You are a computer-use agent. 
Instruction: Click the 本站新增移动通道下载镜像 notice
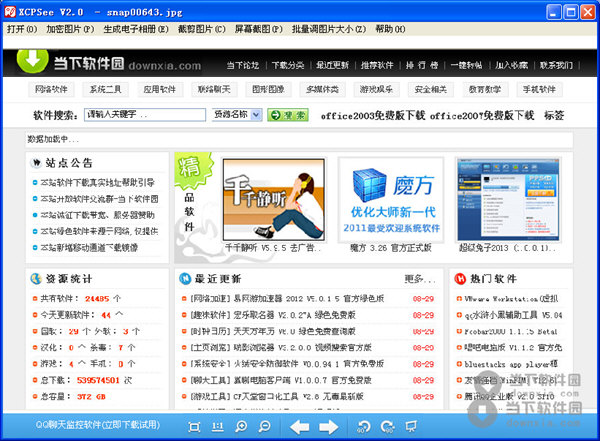tap(89, 248)
